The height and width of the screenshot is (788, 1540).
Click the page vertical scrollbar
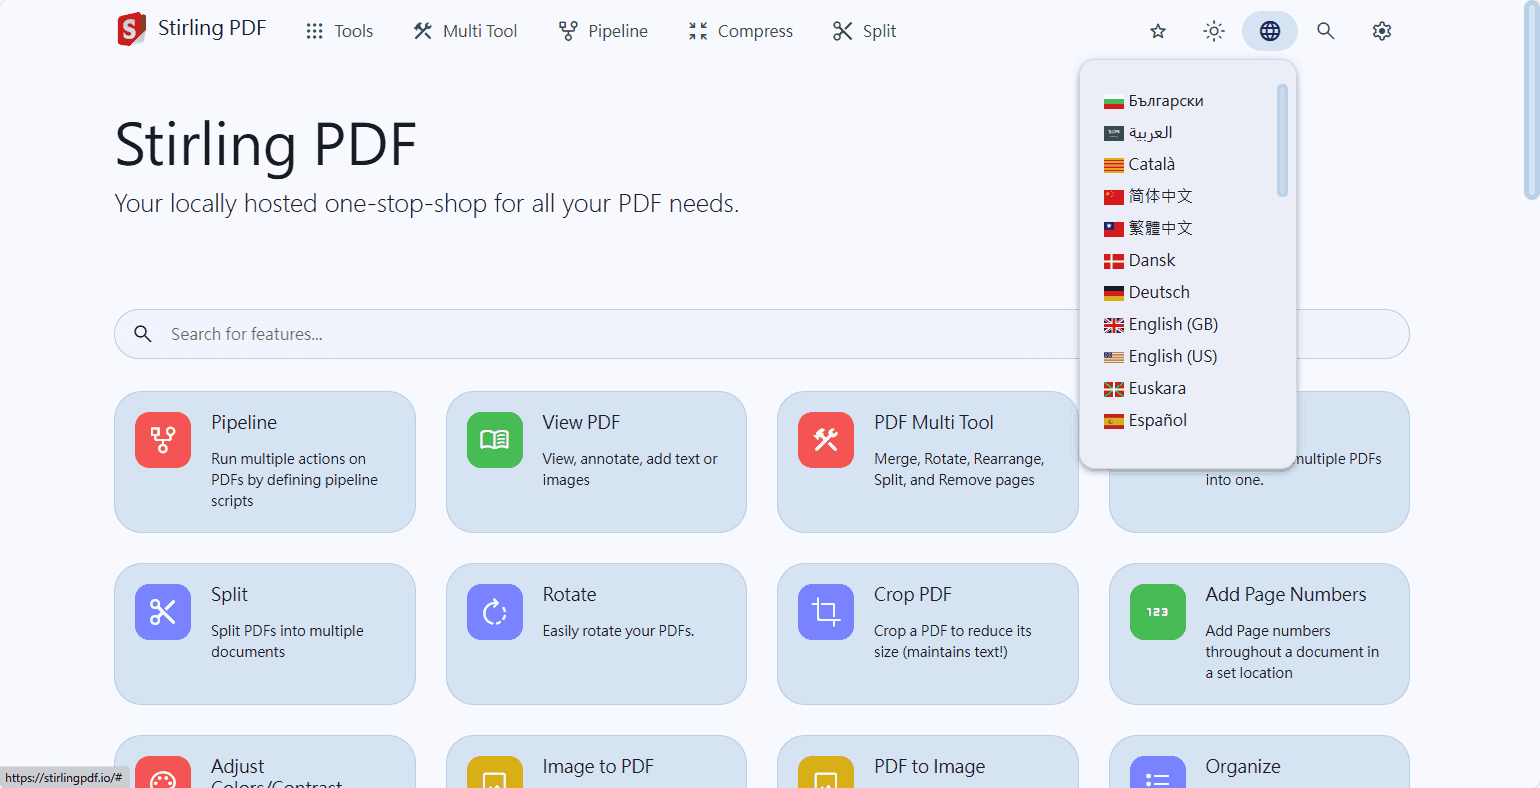1531,100
